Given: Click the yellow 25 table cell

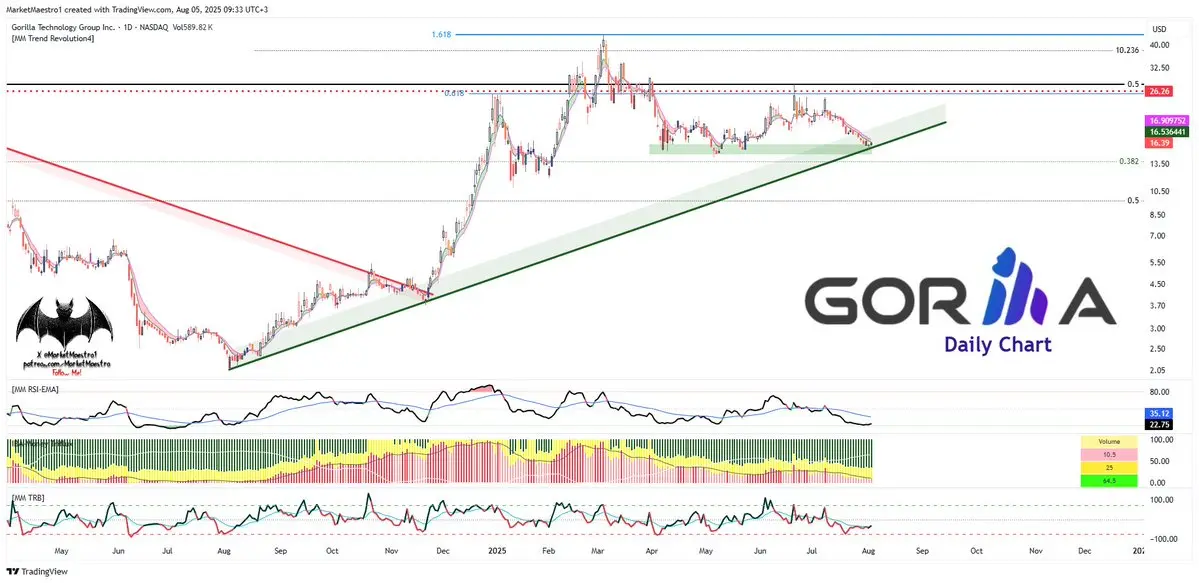Looking at the screenshot, I should click(x=1109, y=467).
